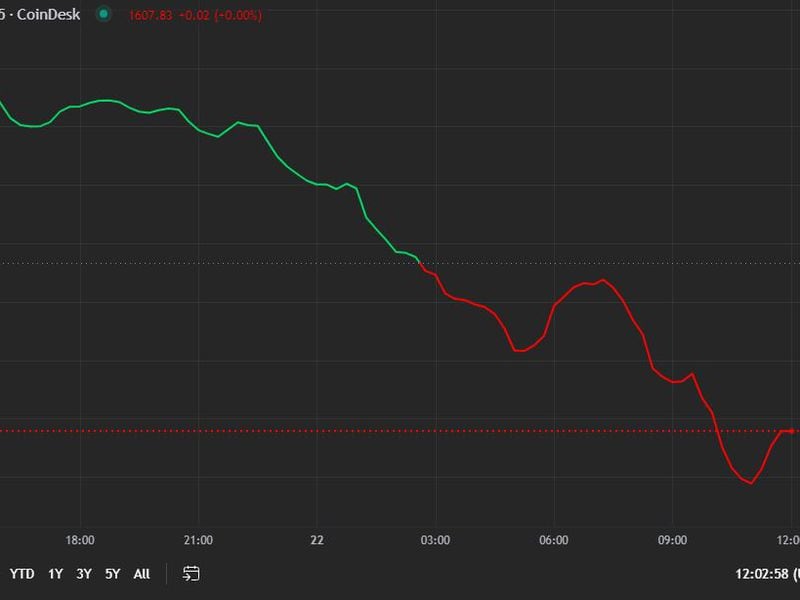Screen dimensions: 800x600
Task: Select the 5Y range button
Action: pos(112,574)
